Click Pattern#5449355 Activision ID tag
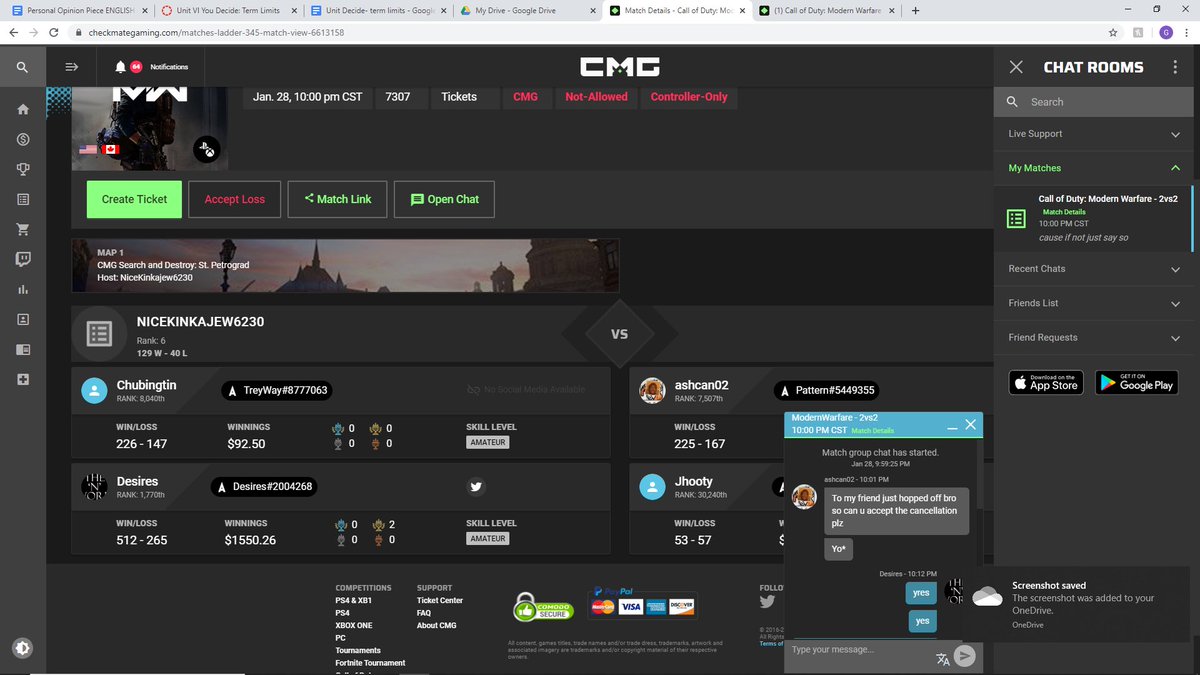Screen dimensions: 1200x675 click(x=825, y=390)
